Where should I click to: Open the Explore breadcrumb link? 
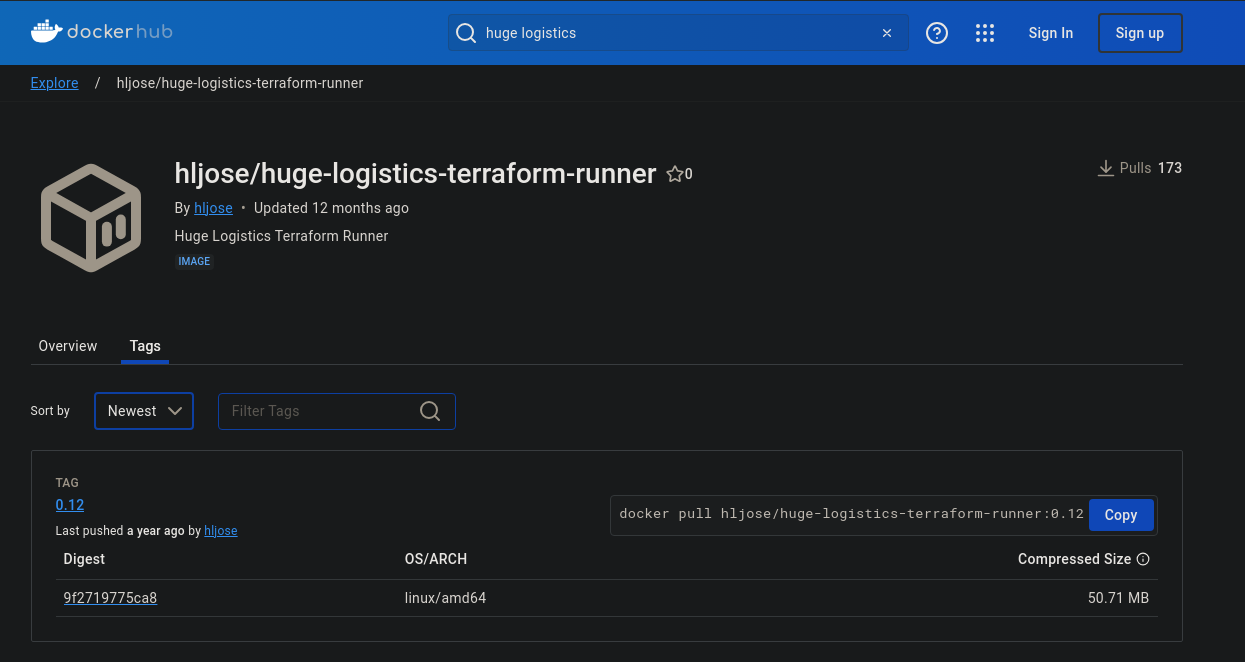coord(54,83)
